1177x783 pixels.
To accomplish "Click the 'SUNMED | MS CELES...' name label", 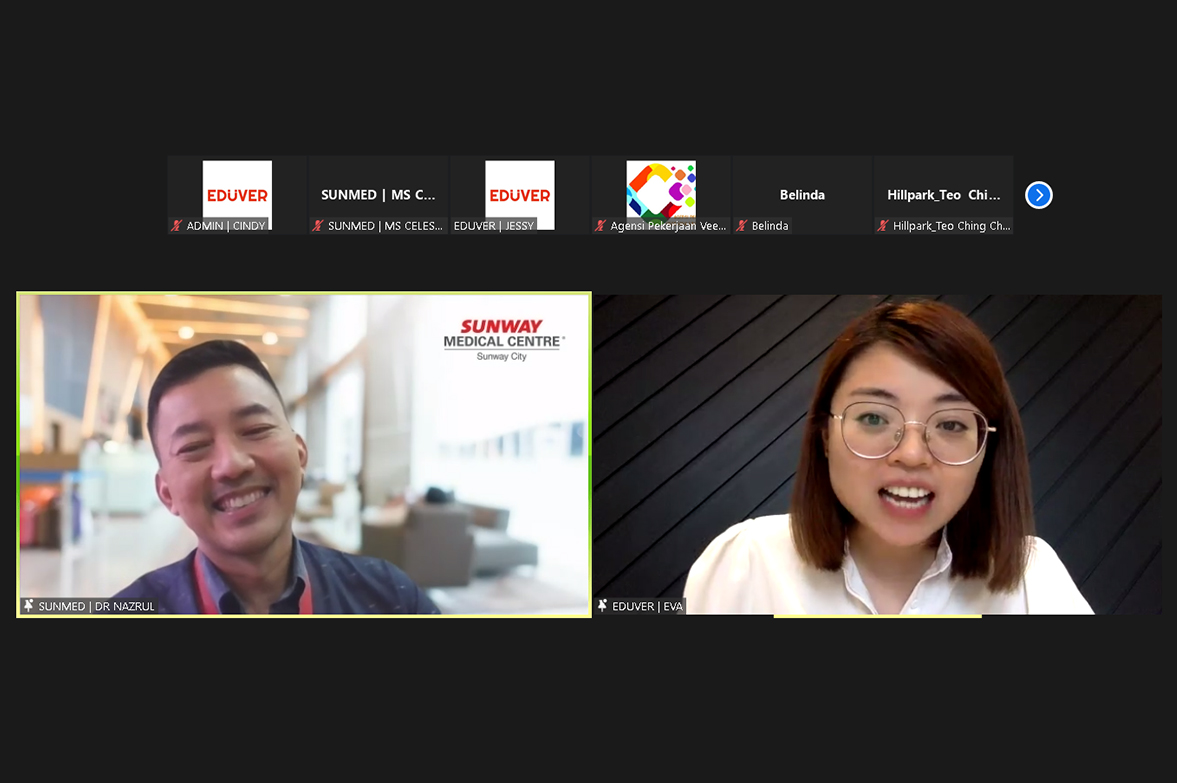I will (x=385, y=225).
